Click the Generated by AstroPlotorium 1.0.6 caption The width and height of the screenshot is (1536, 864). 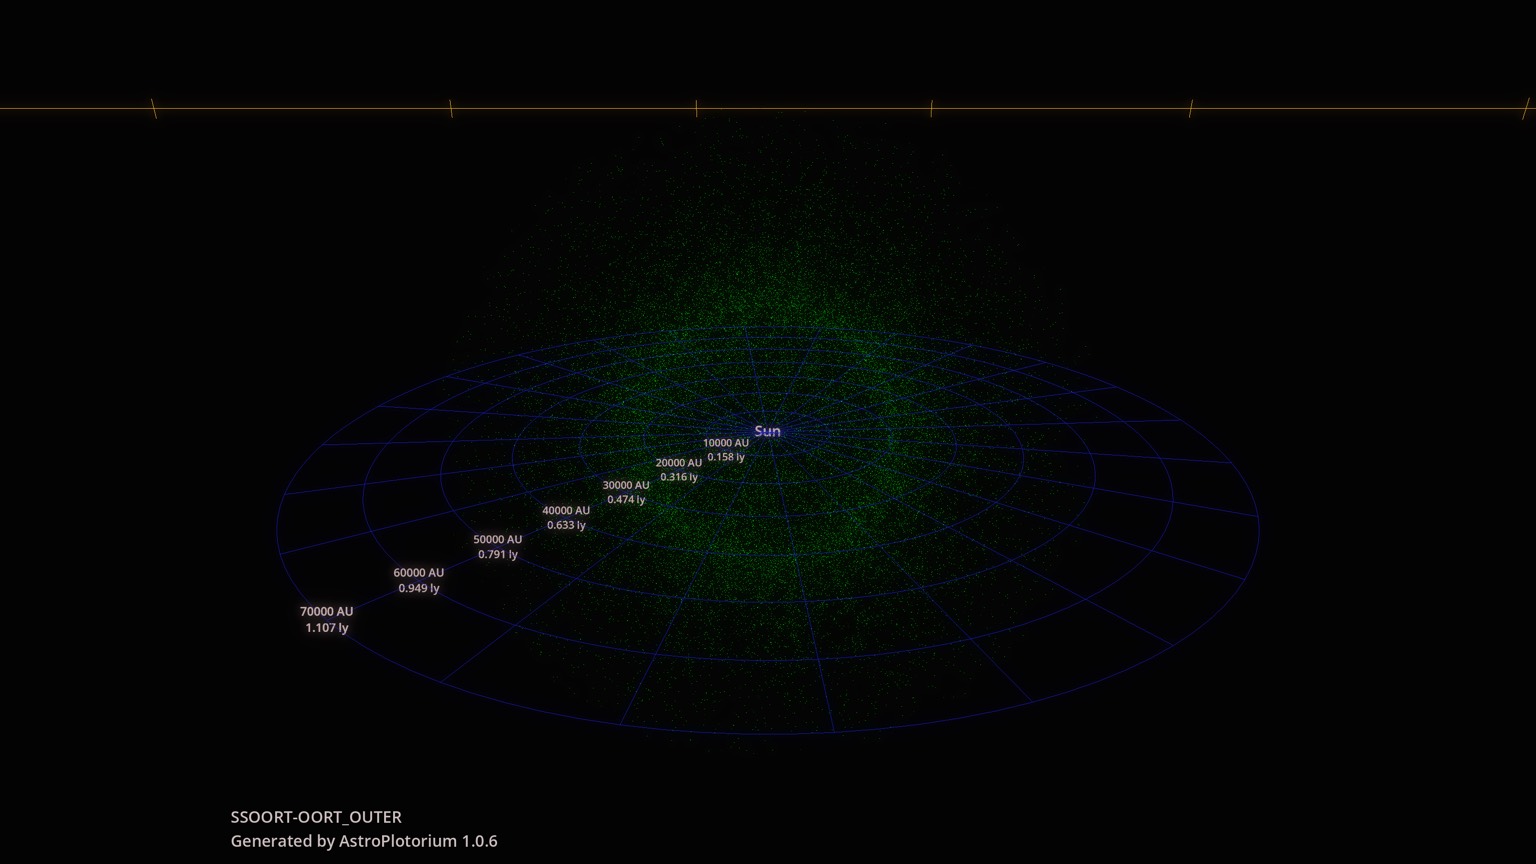coord(364,841)
